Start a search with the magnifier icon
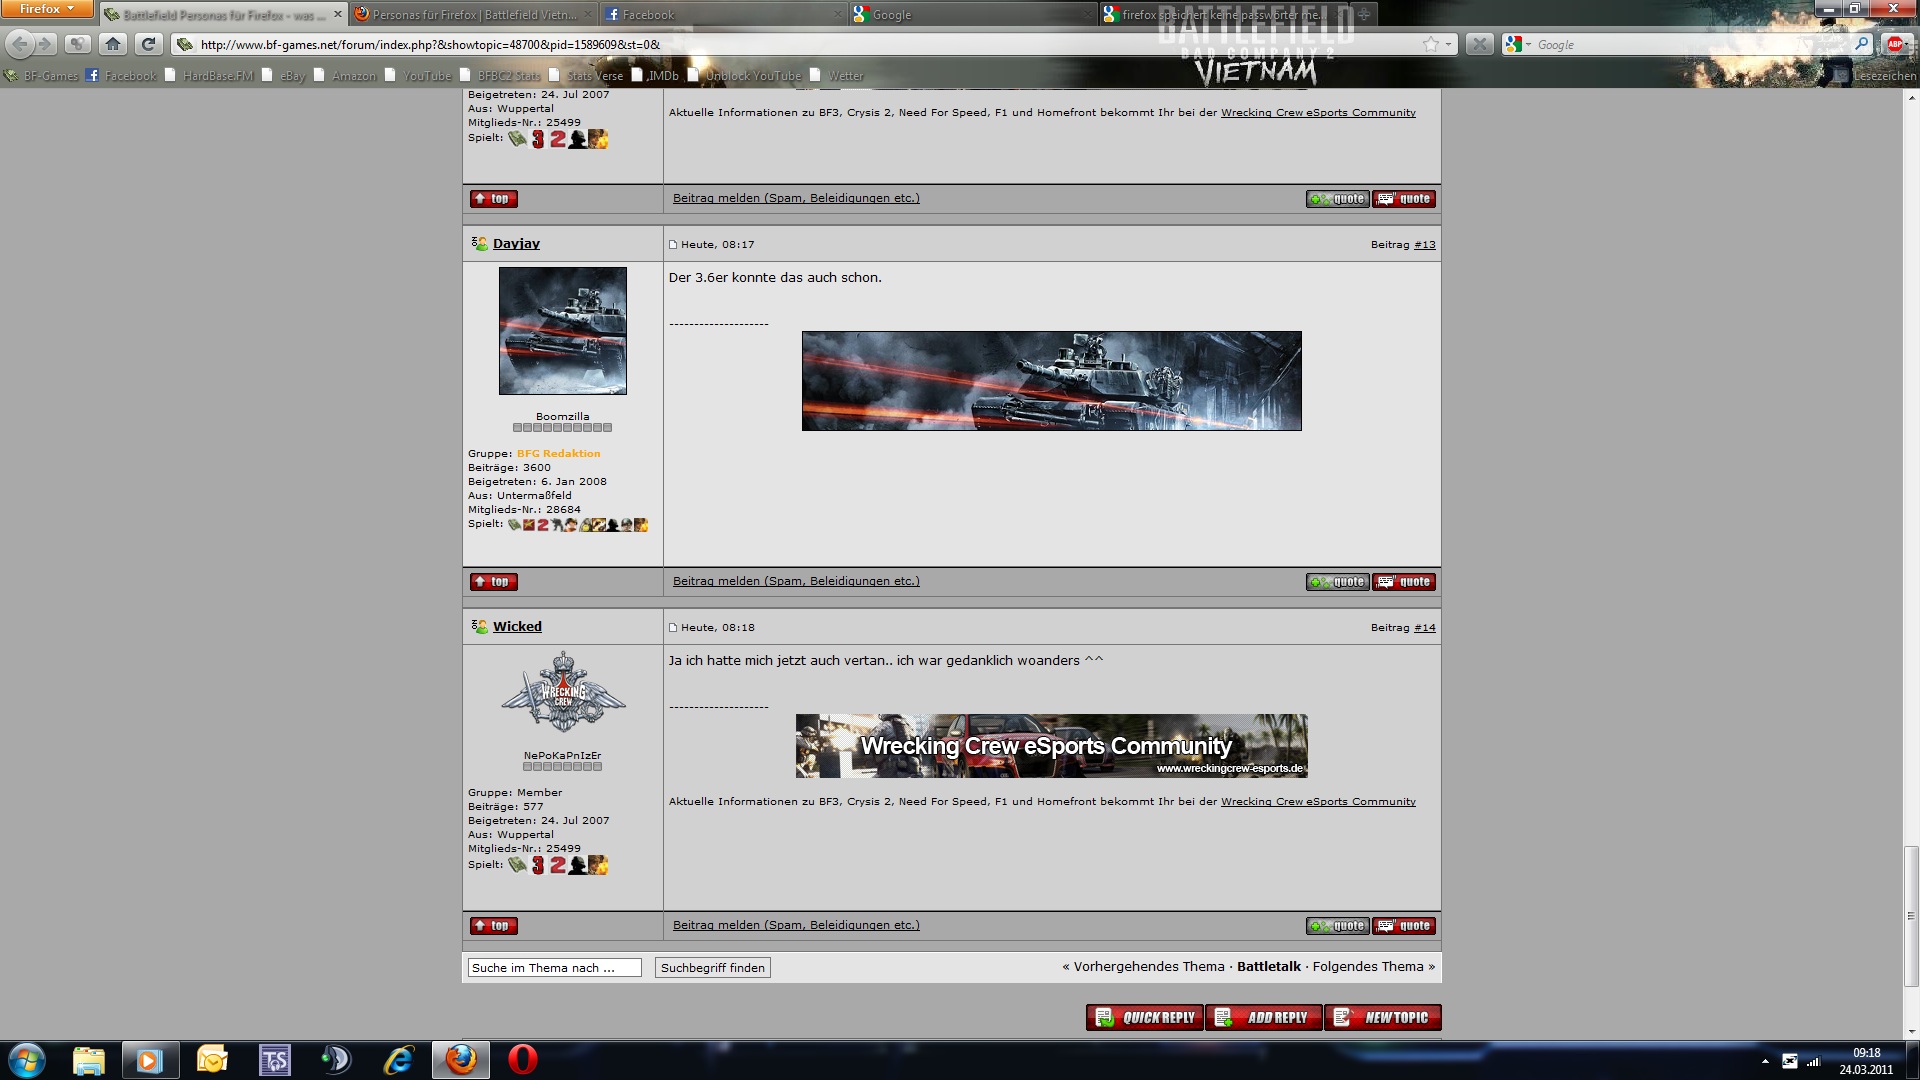This screenshot has height=1080, width=1920. [x=1861, y=44]
